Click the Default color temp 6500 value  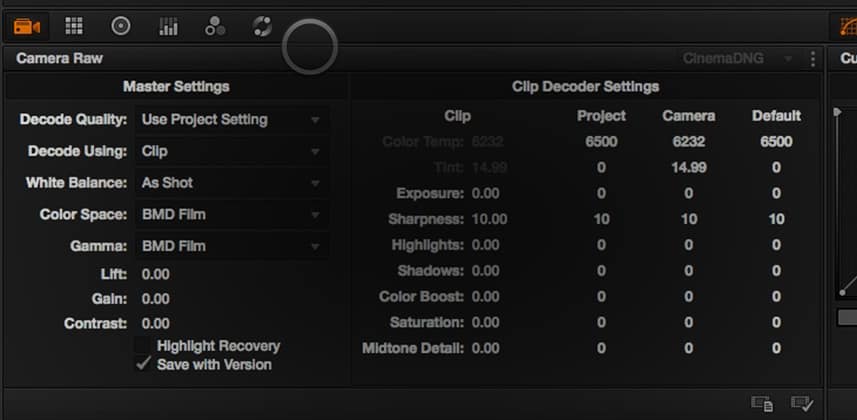coord(776,142)
